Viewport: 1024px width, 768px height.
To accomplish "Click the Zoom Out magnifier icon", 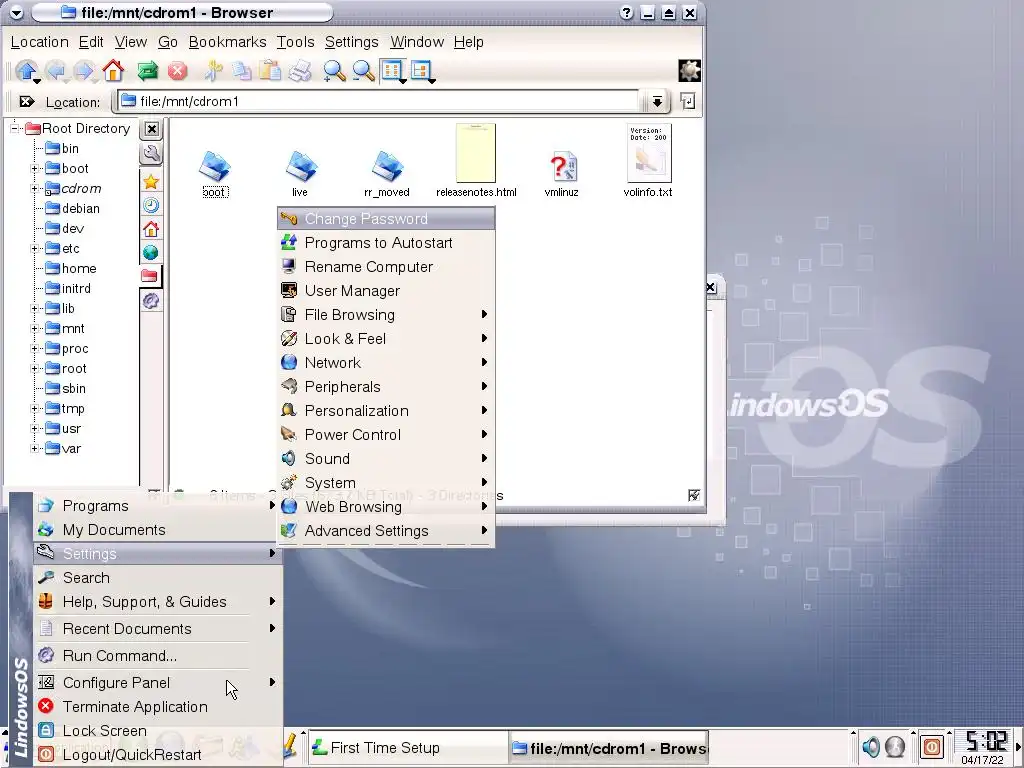I will (x=363, y=71).
